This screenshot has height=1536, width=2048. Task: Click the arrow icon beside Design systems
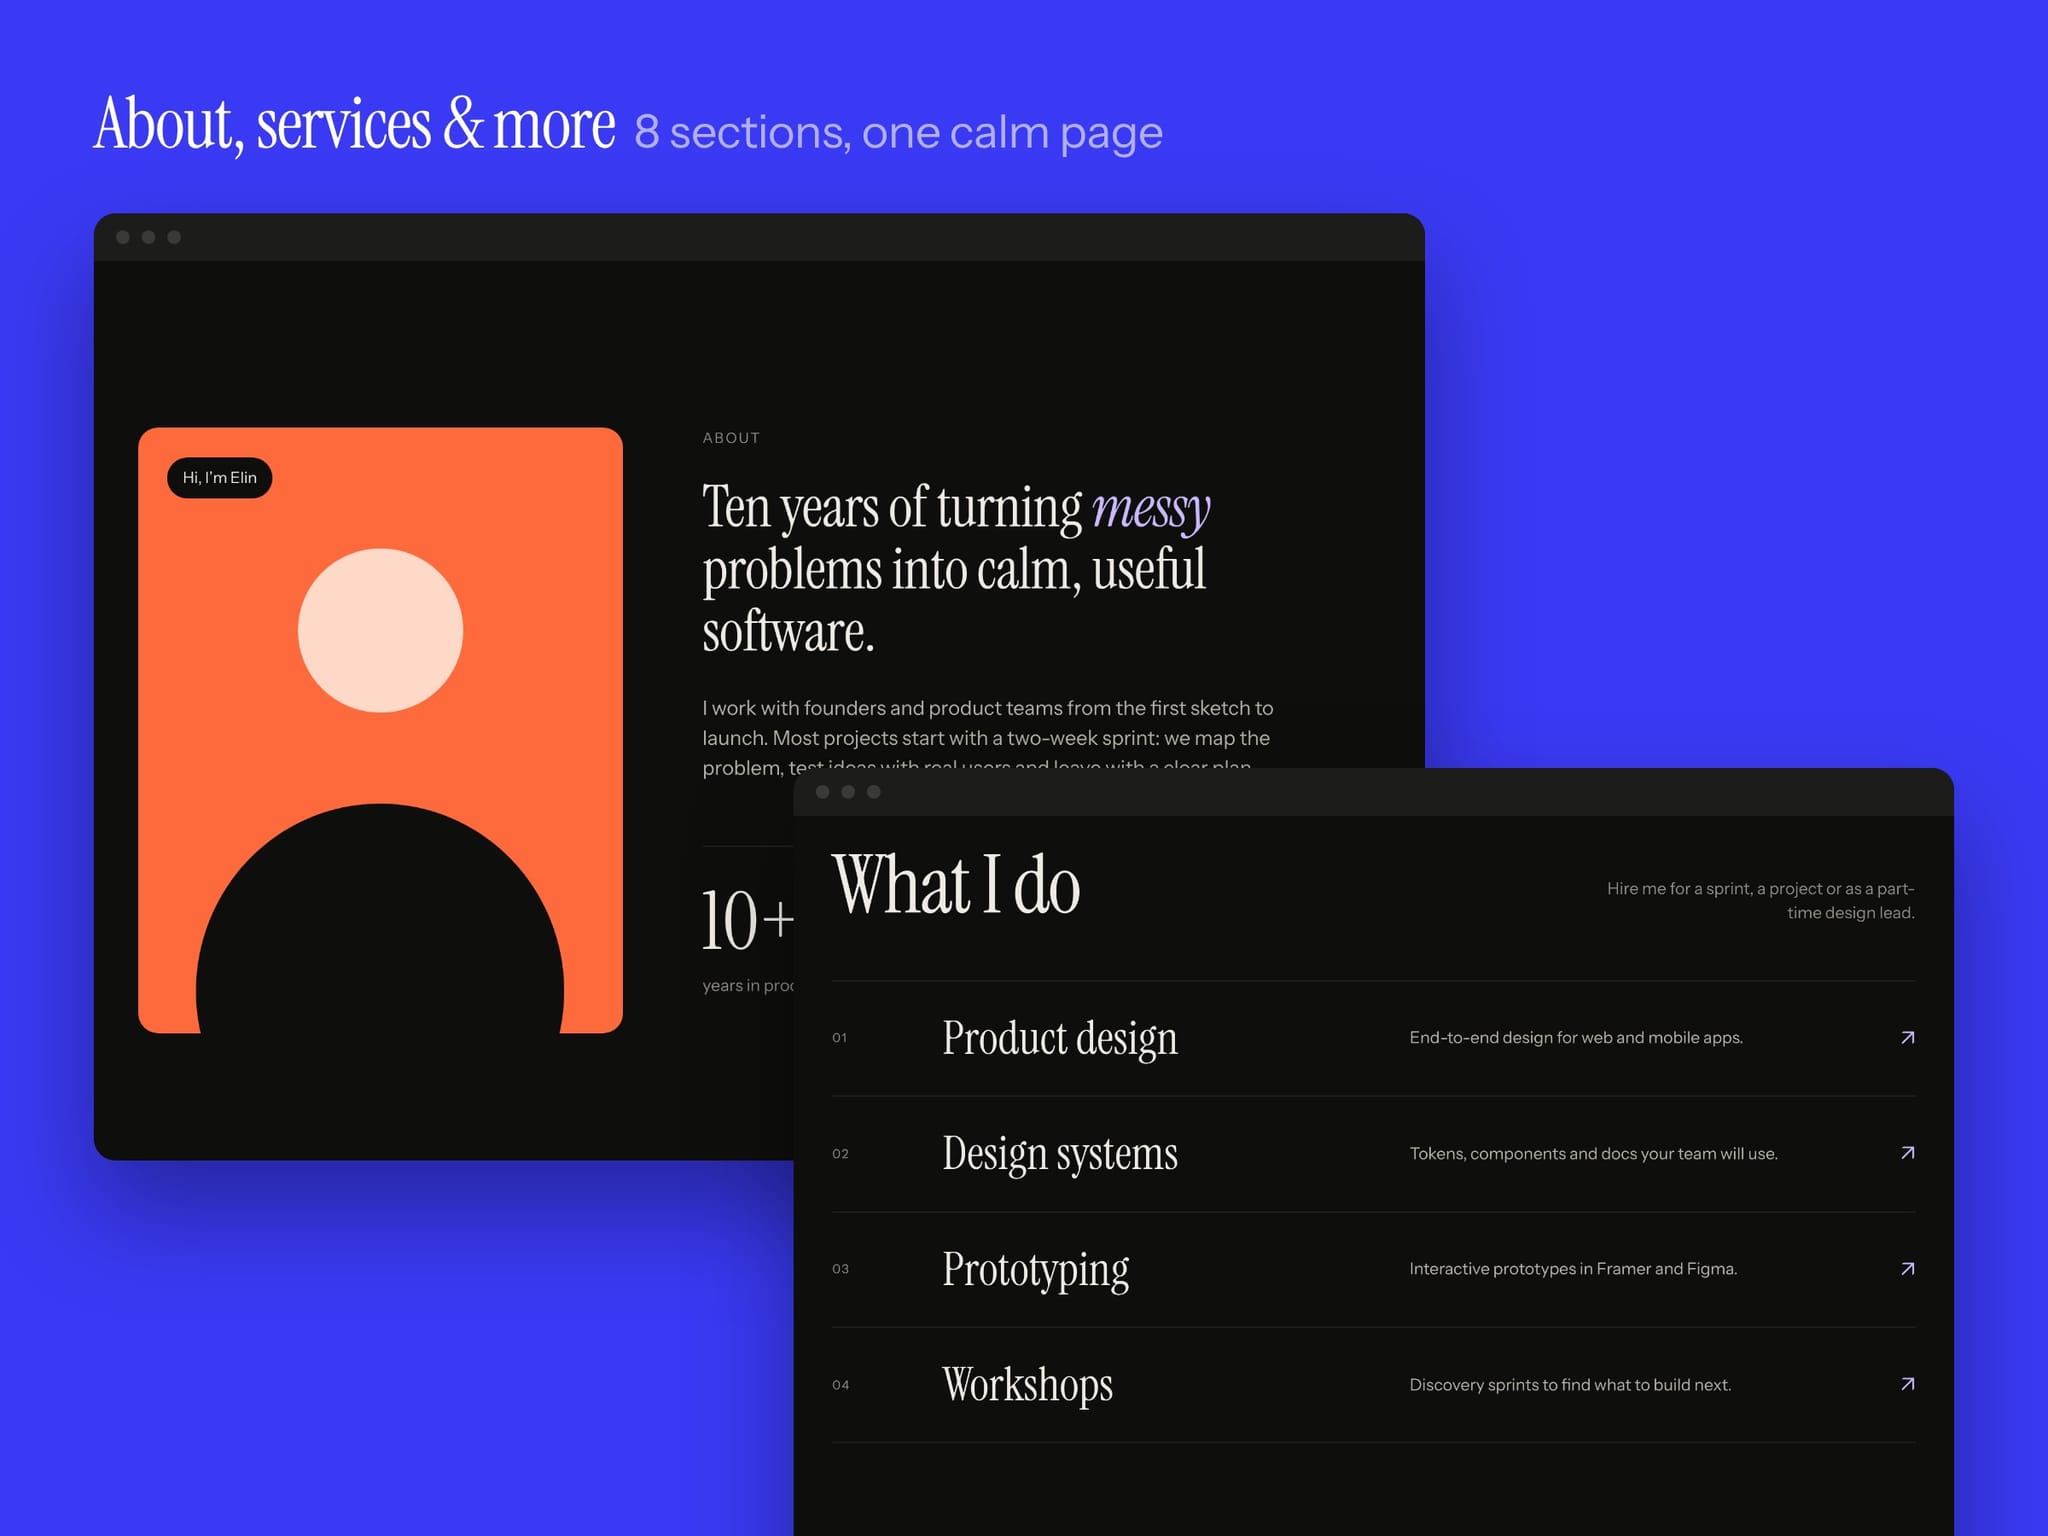[x=1907, y=1153]
